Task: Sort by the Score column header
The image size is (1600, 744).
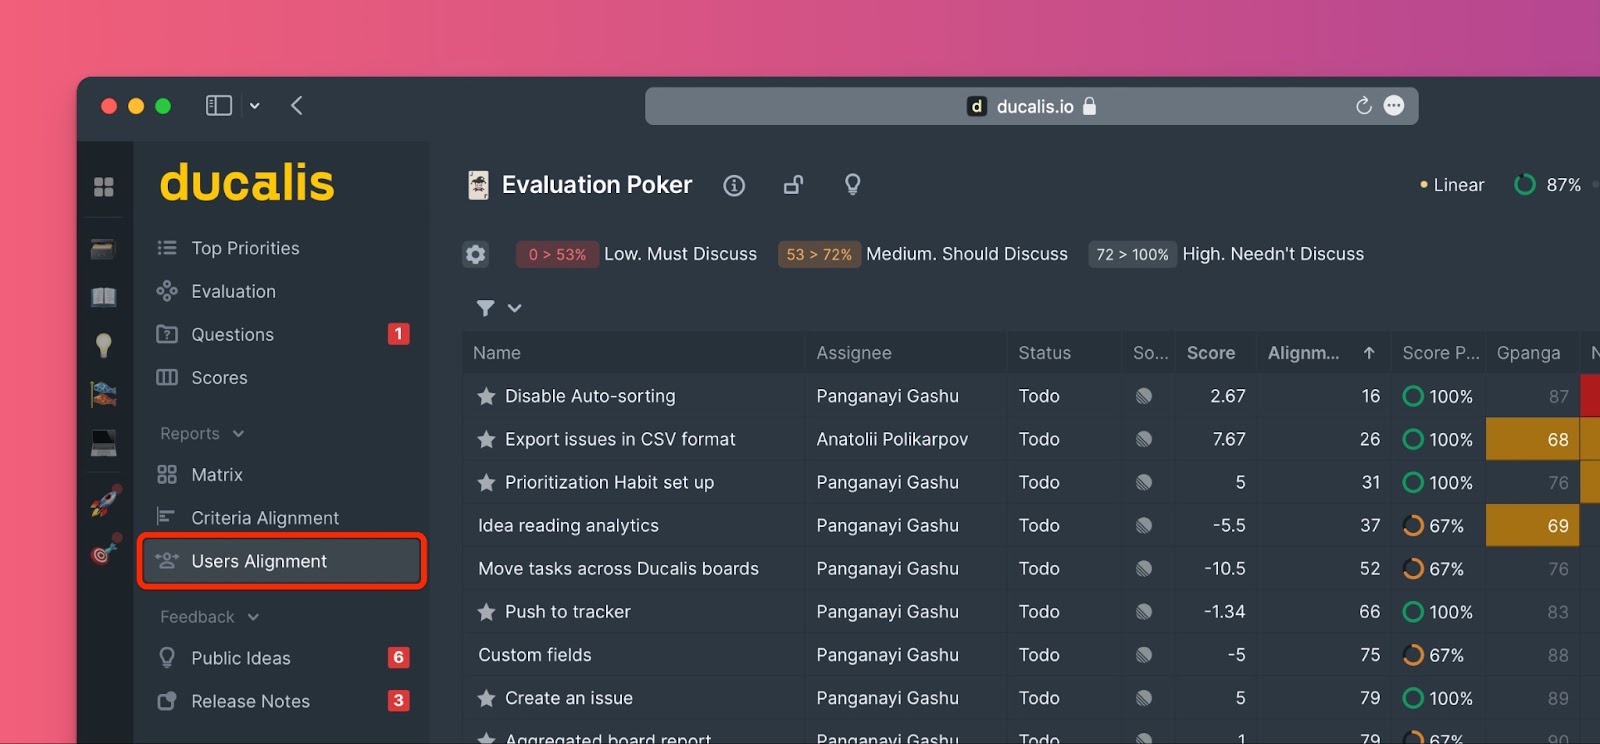Action: [x=1211, y=353]
